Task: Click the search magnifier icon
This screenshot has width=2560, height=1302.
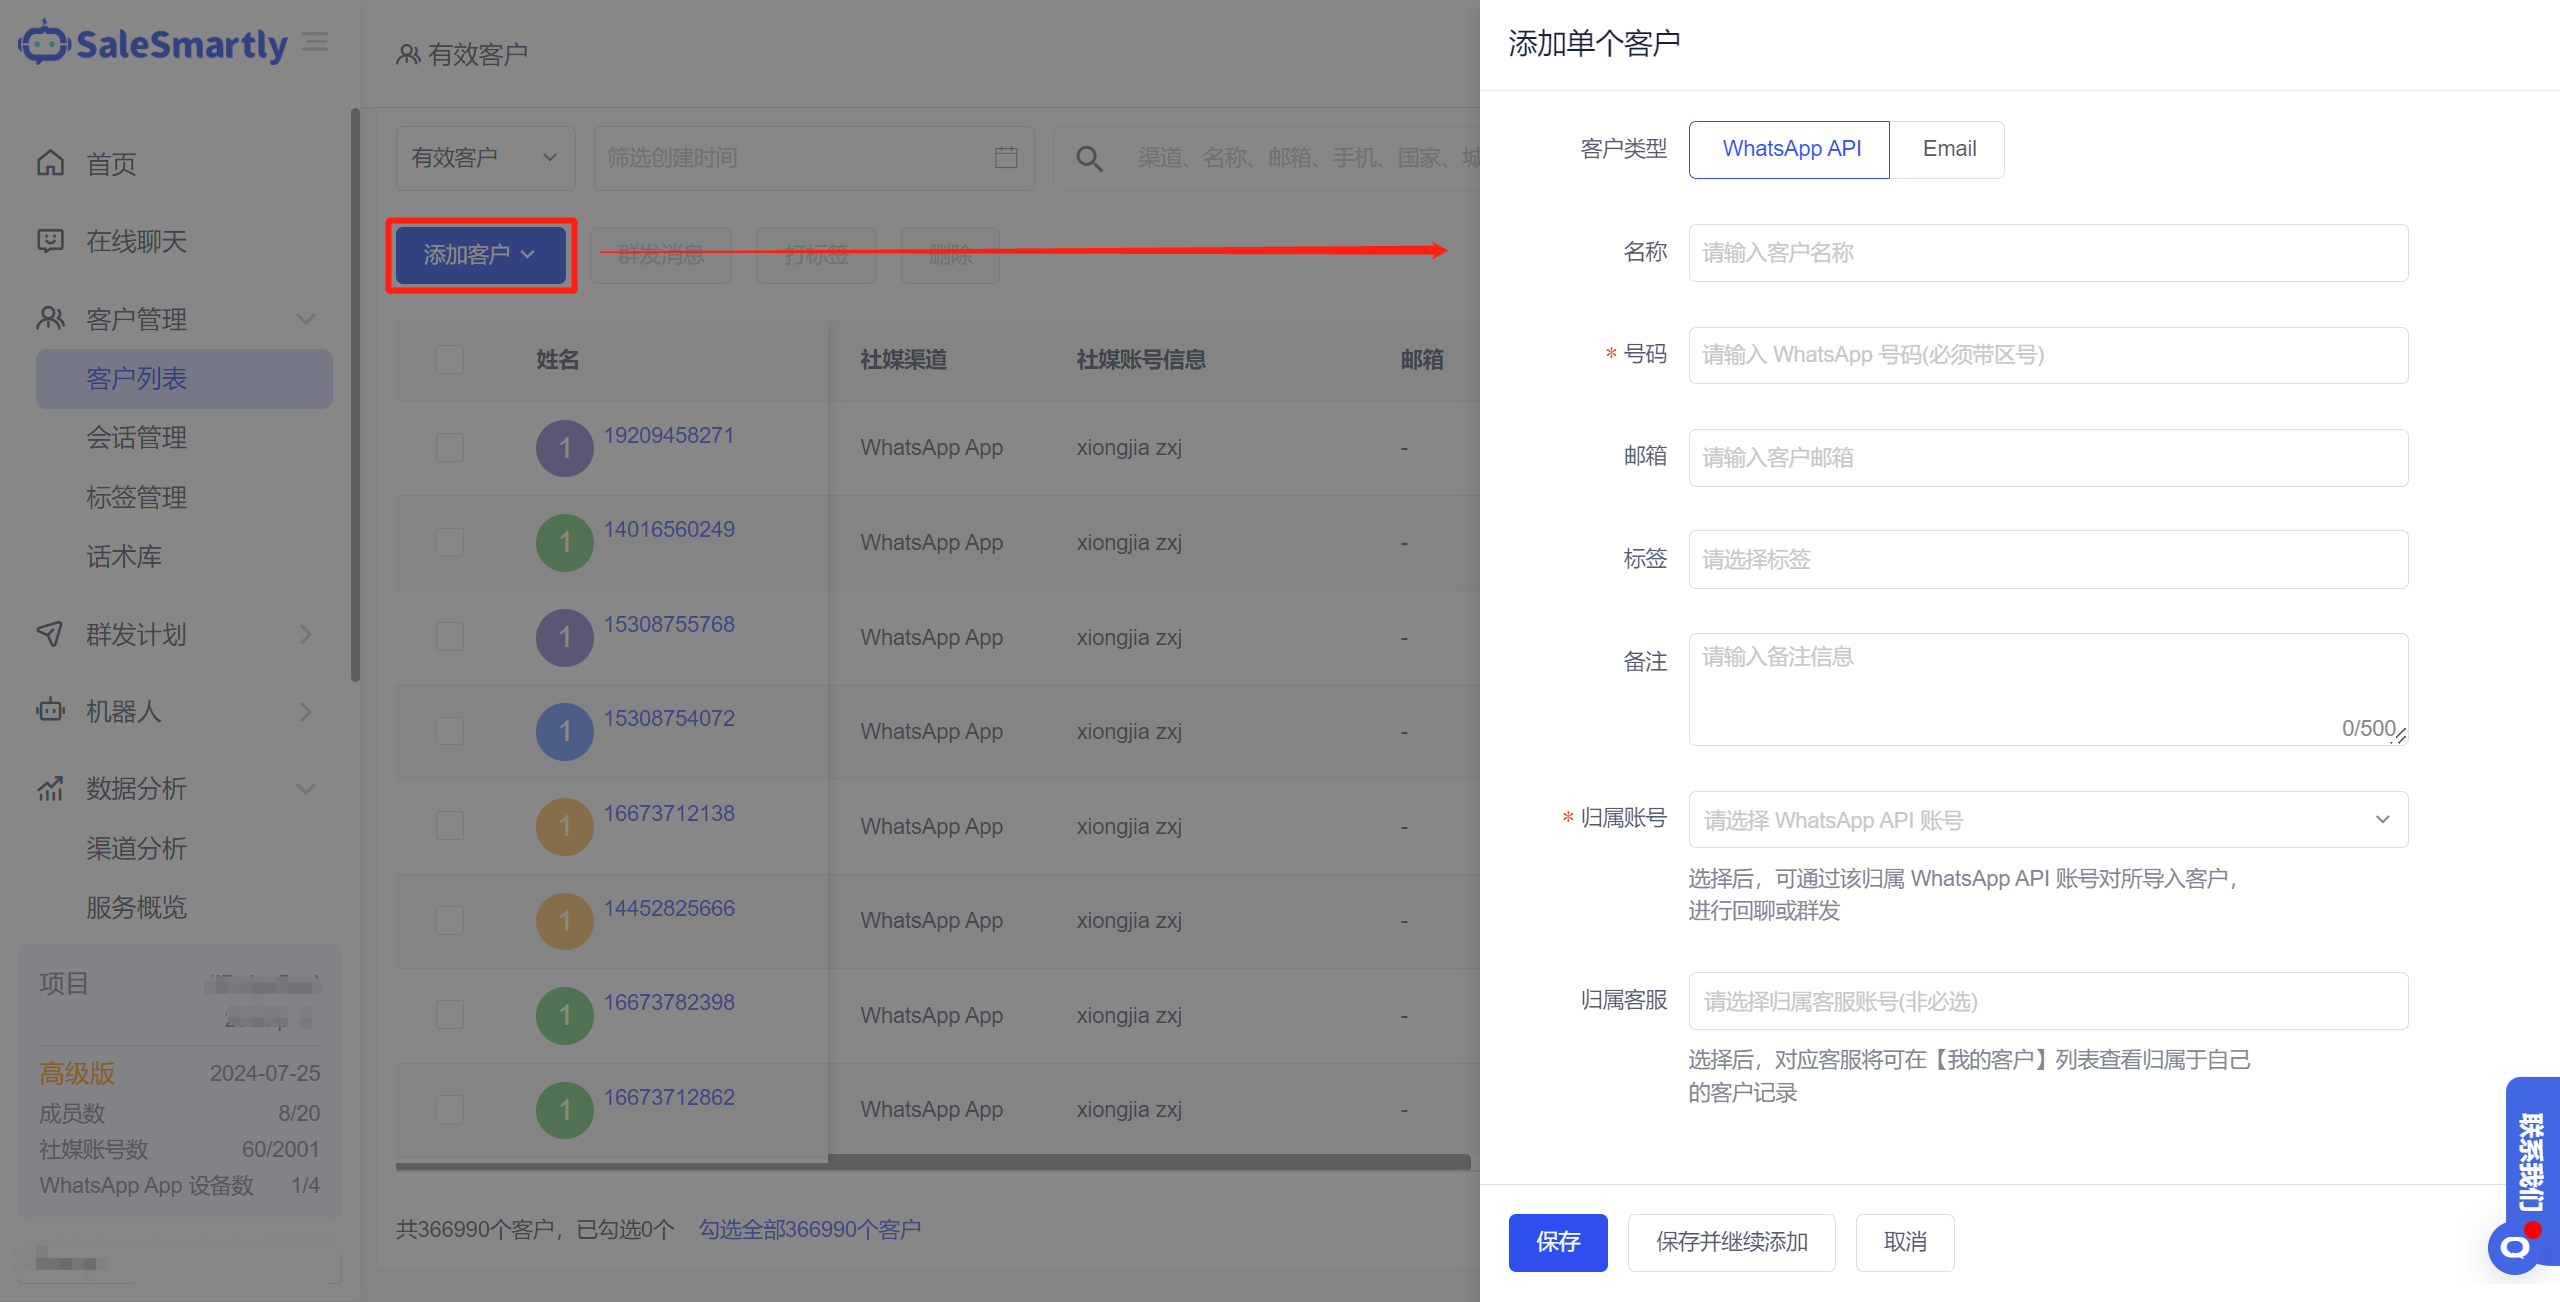Action: tap(1089, 158)
